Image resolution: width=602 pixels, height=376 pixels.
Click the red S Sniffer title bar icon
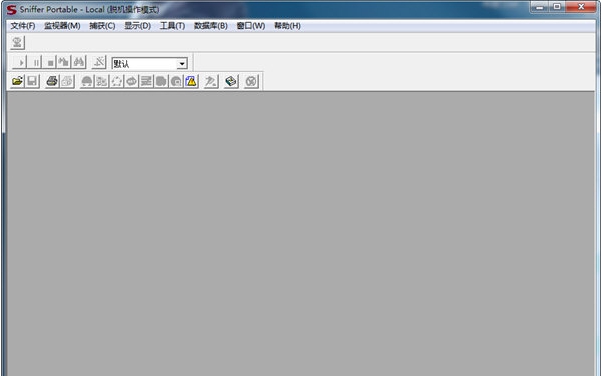[12, 9]
